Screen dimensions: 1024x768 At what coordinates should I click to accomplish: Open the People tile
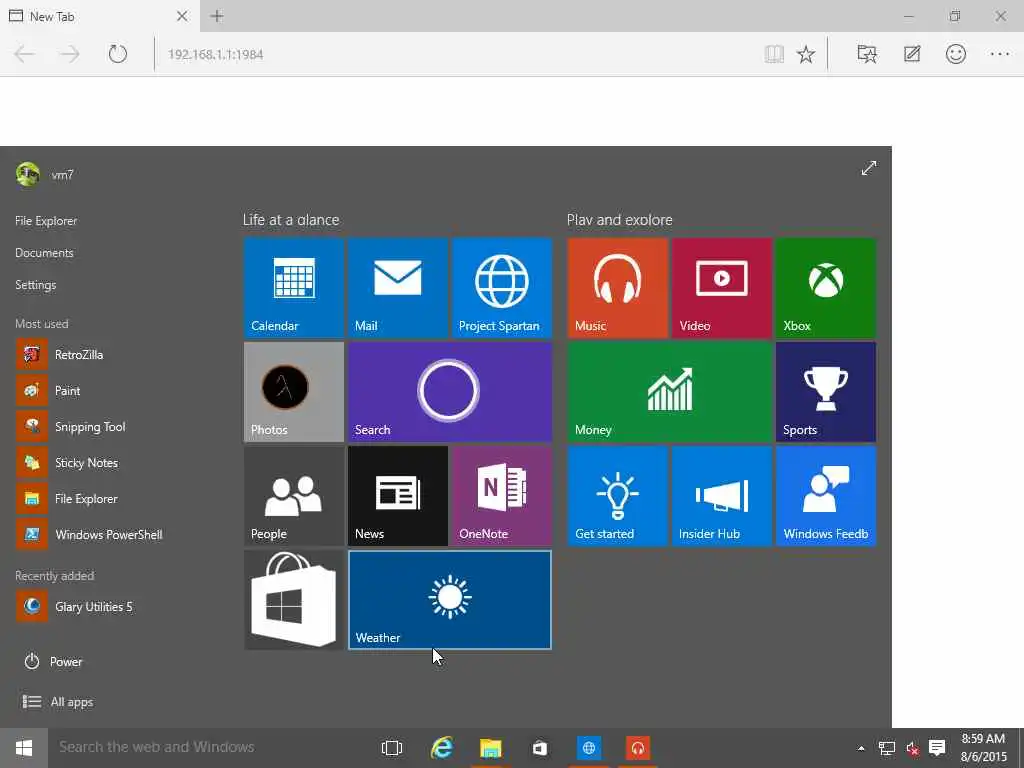[x=294, y=496]
